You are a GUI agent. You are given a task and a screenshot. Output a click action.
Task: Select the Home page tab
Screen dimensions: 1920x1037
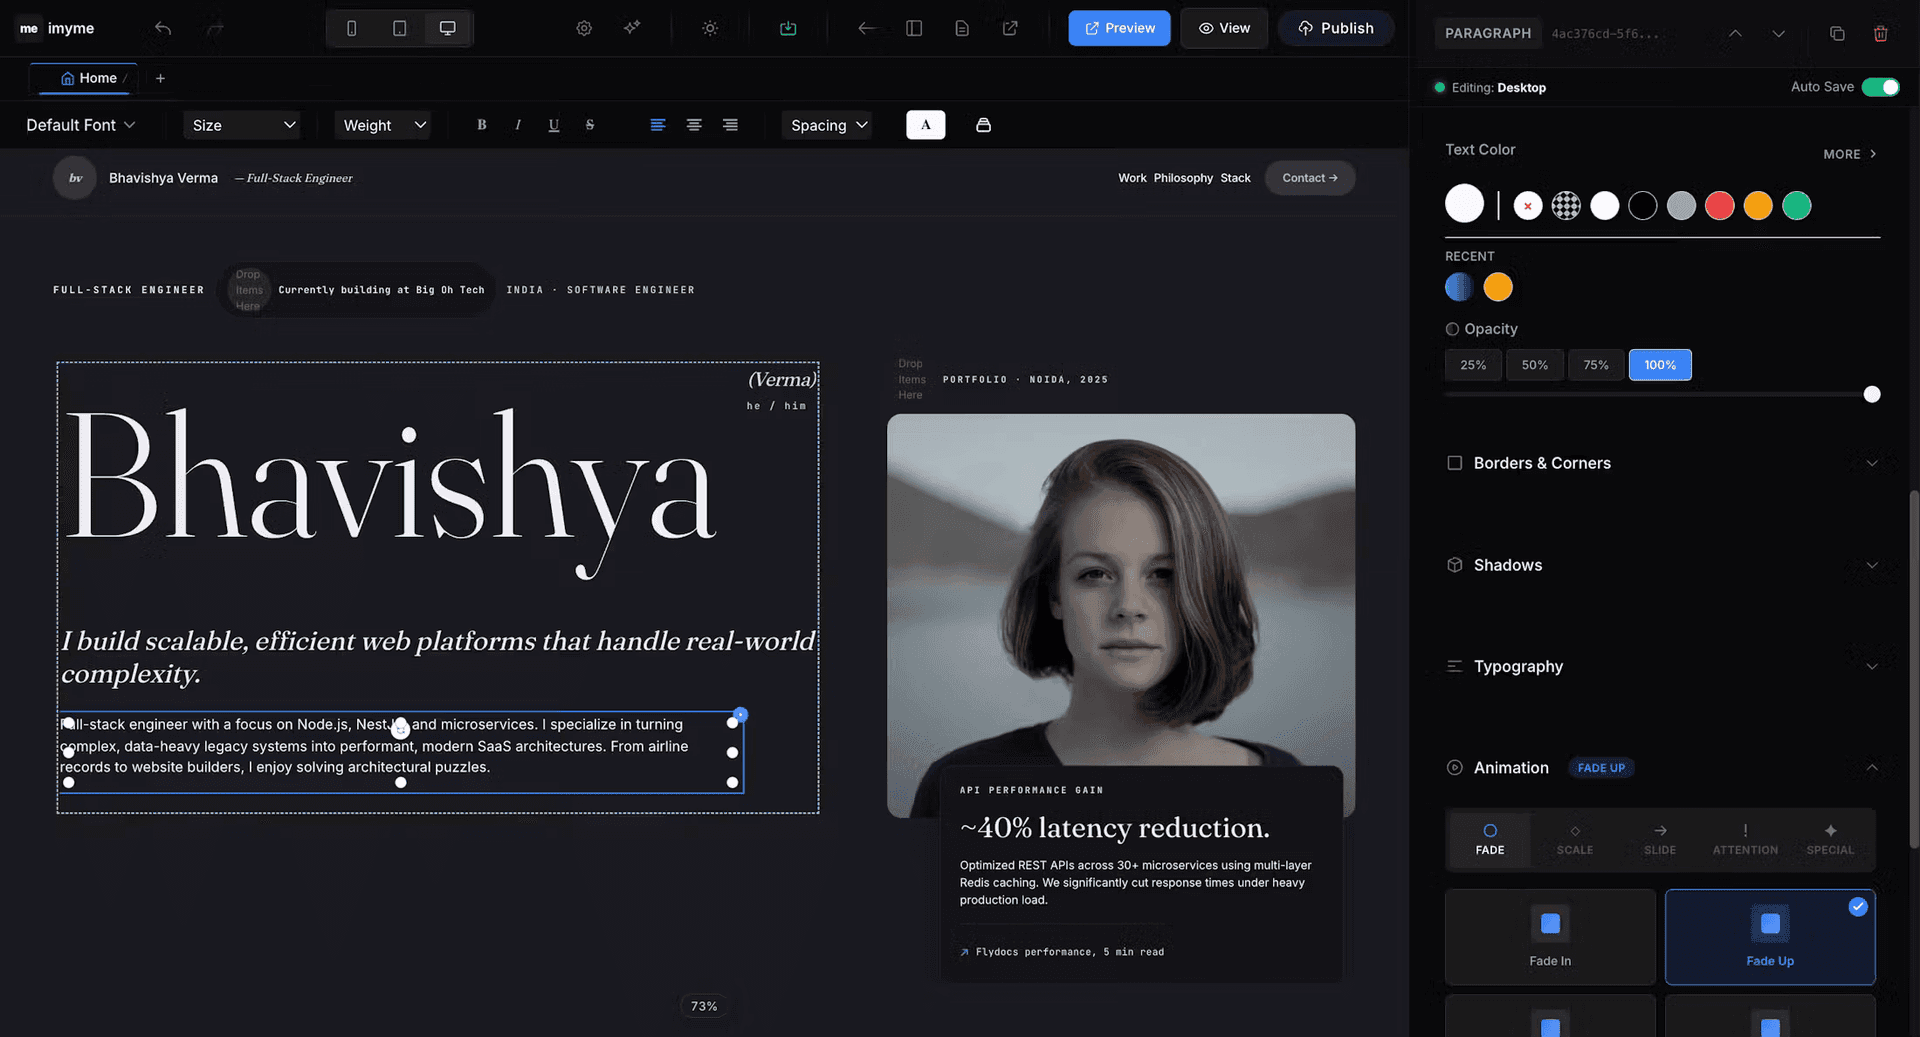pyautogui.click(x=89, y=78)
